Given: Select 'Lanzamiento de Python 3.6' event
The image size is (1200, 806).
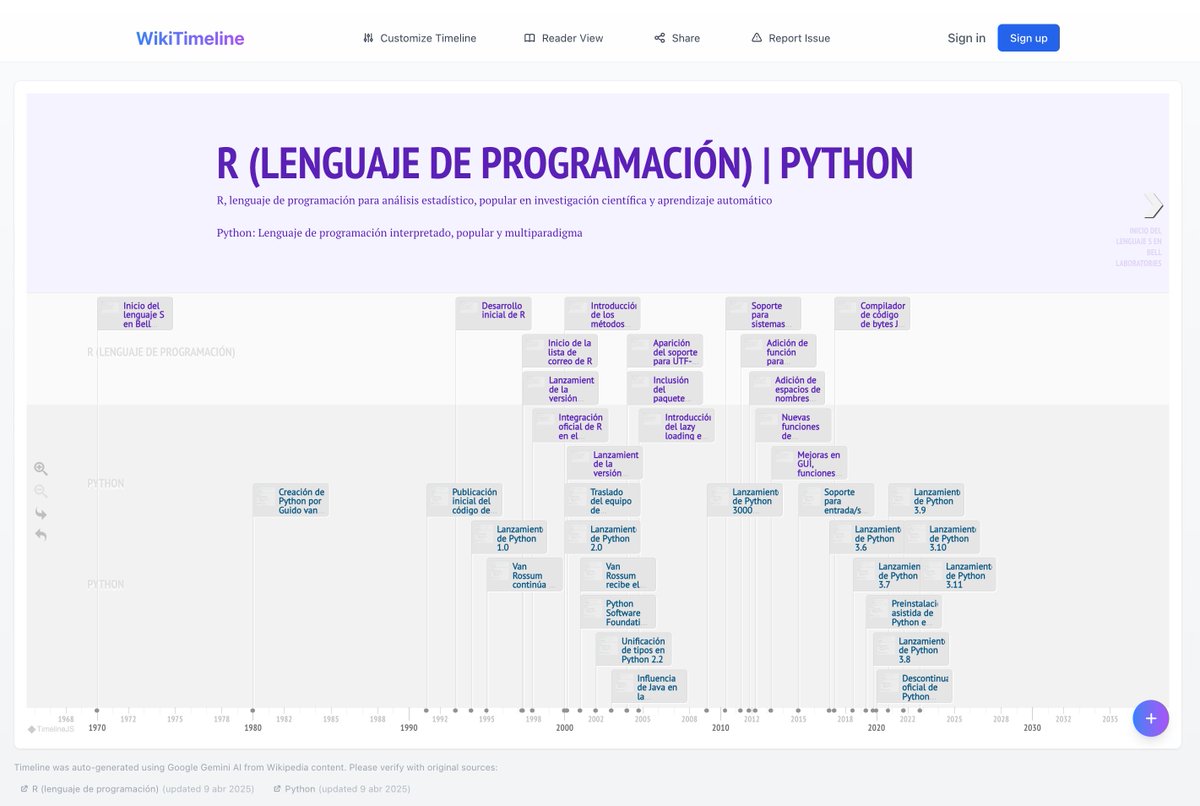Looking at the screenshot, I should [866, 537].
